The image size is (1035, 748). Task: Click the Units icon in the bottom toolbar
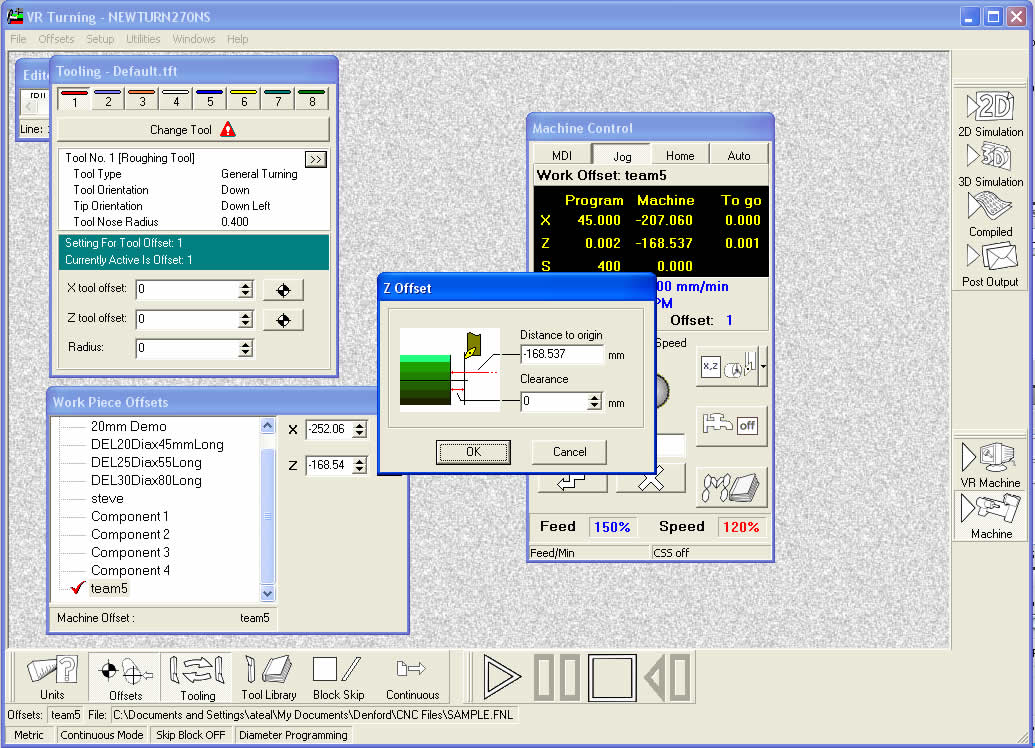pos(51,677)
